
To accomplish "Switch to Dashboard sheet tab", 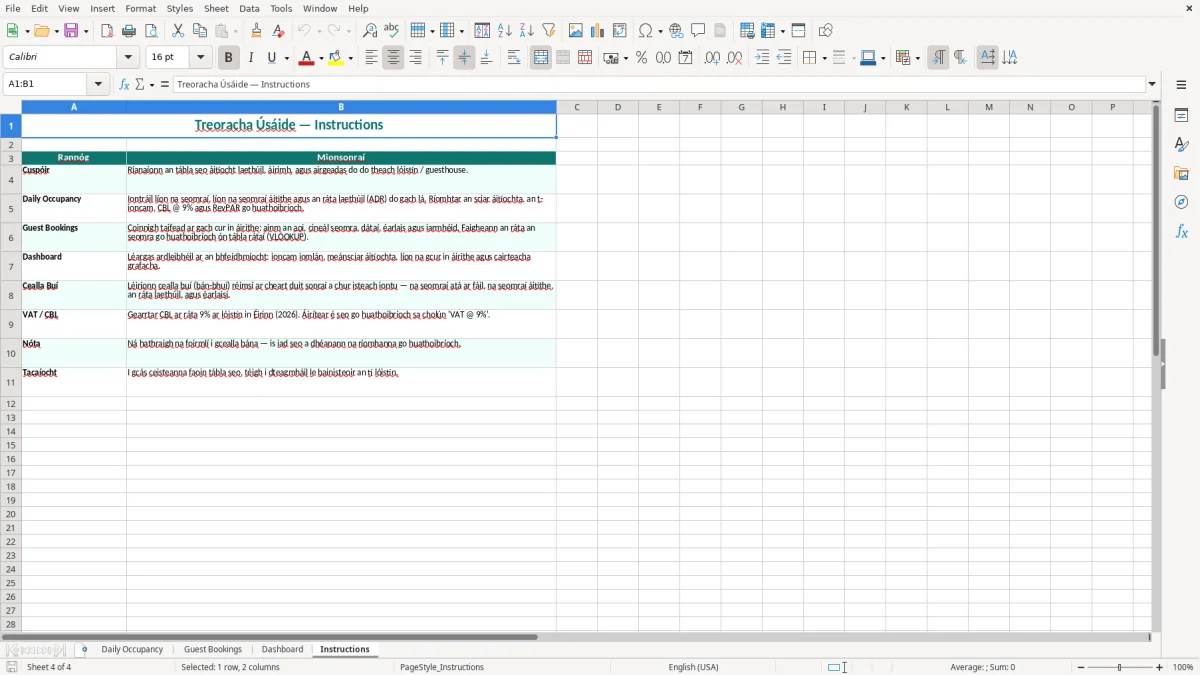I will tap(282, 650).
